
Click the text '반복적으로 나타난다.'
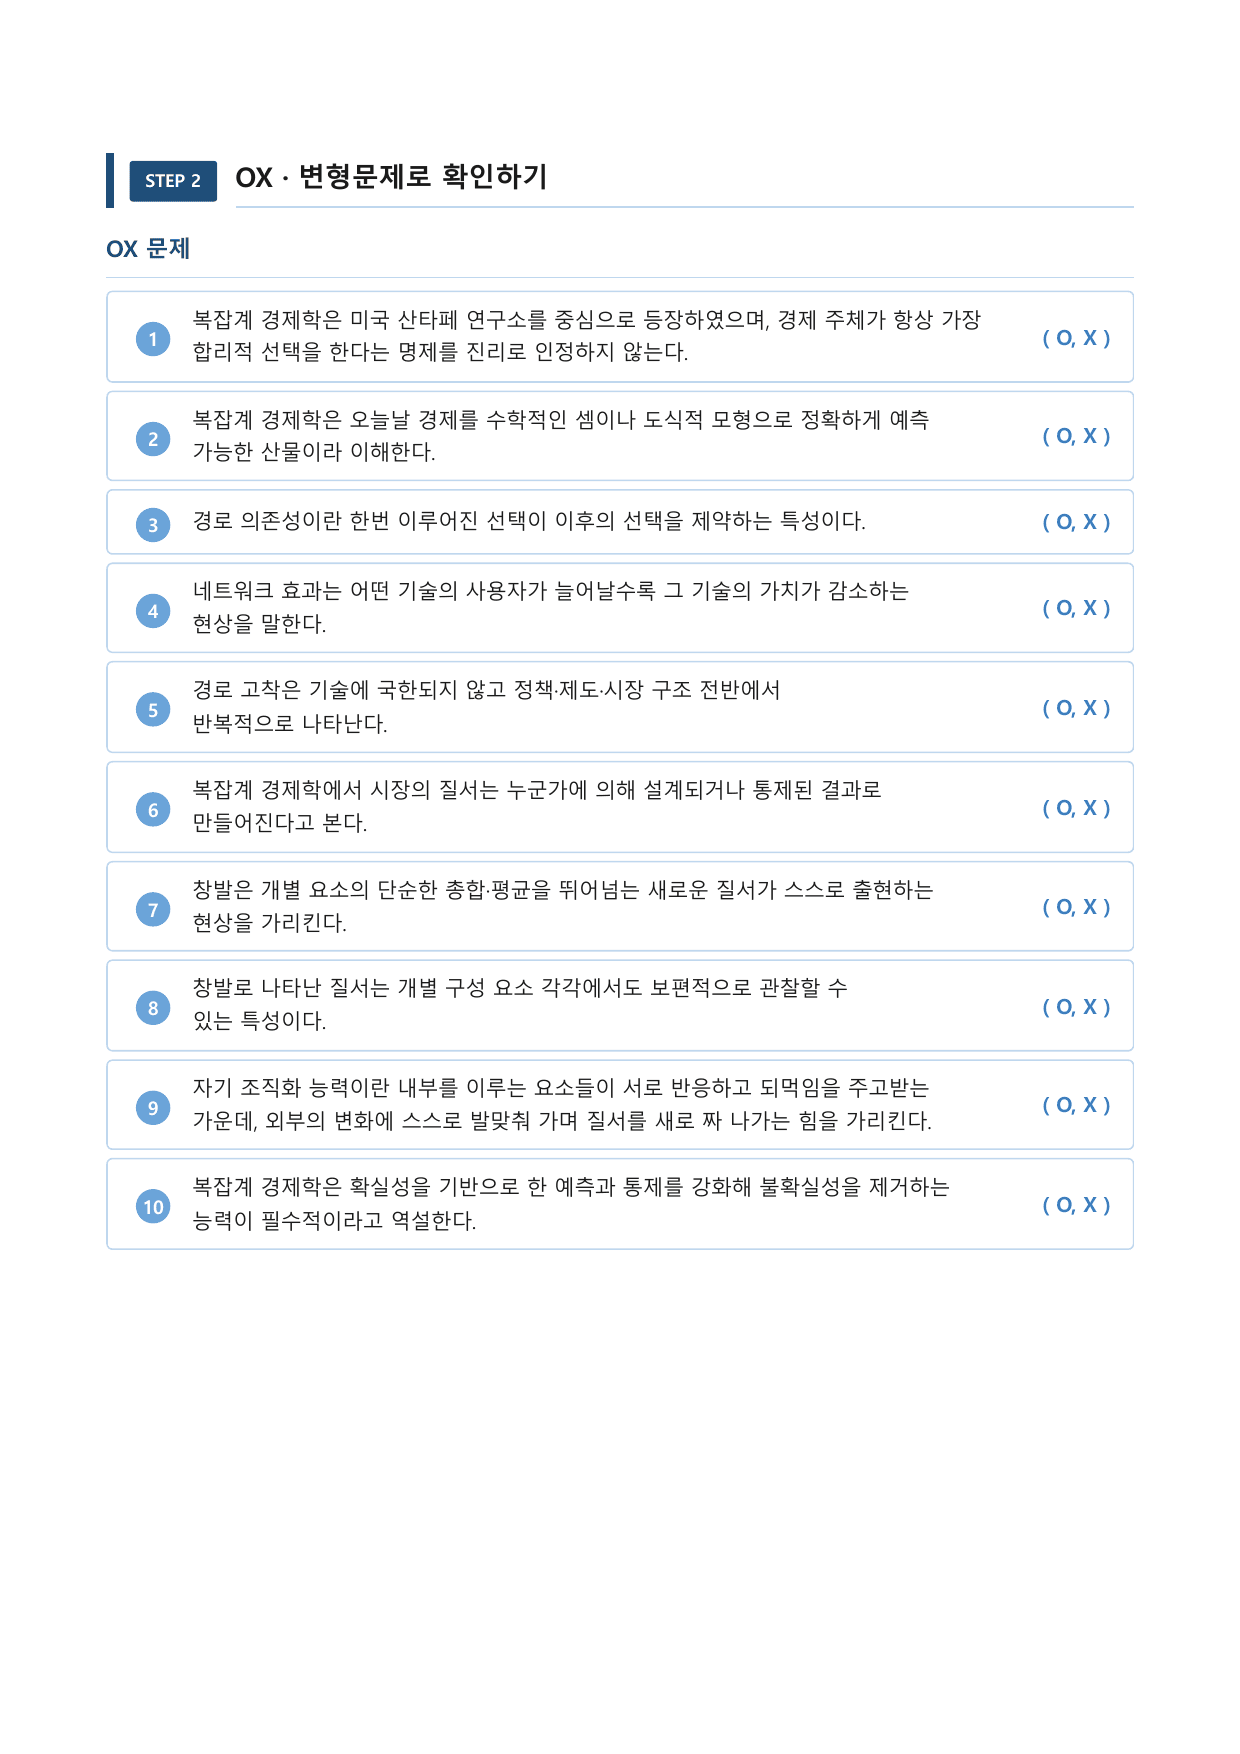coord(290,724)
